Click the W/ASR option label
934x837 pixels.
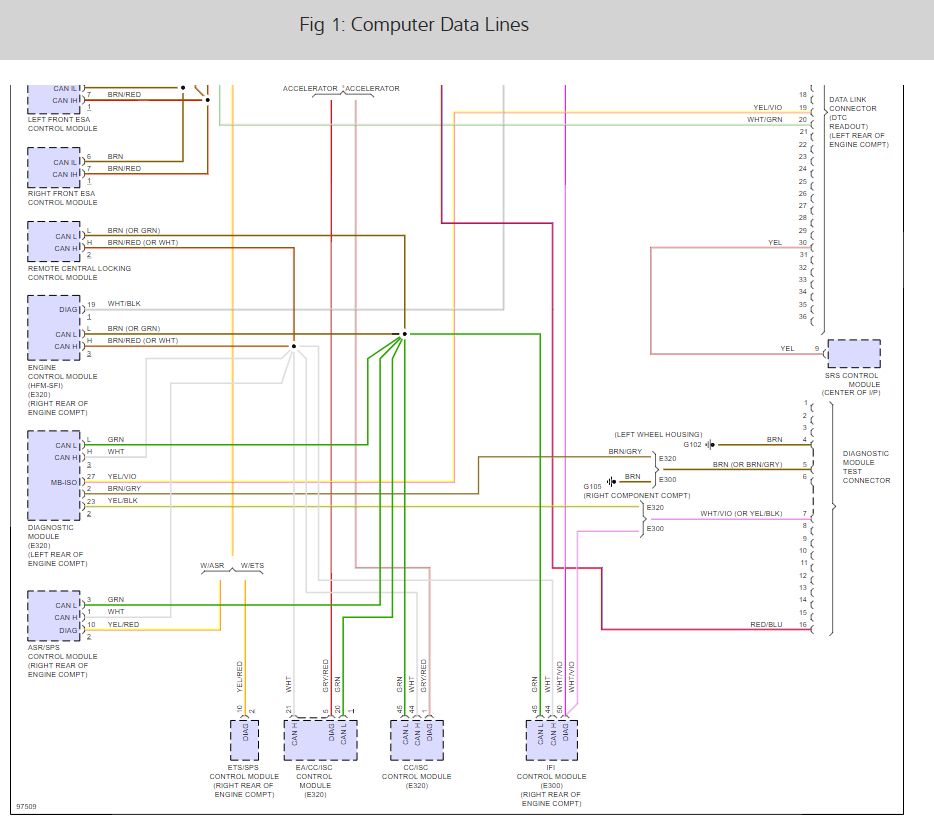click(x=212, y=565)
